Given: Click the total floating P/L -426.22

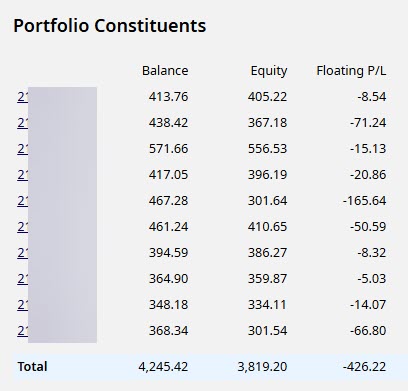Looking at the screenshot, I should 365,367.
